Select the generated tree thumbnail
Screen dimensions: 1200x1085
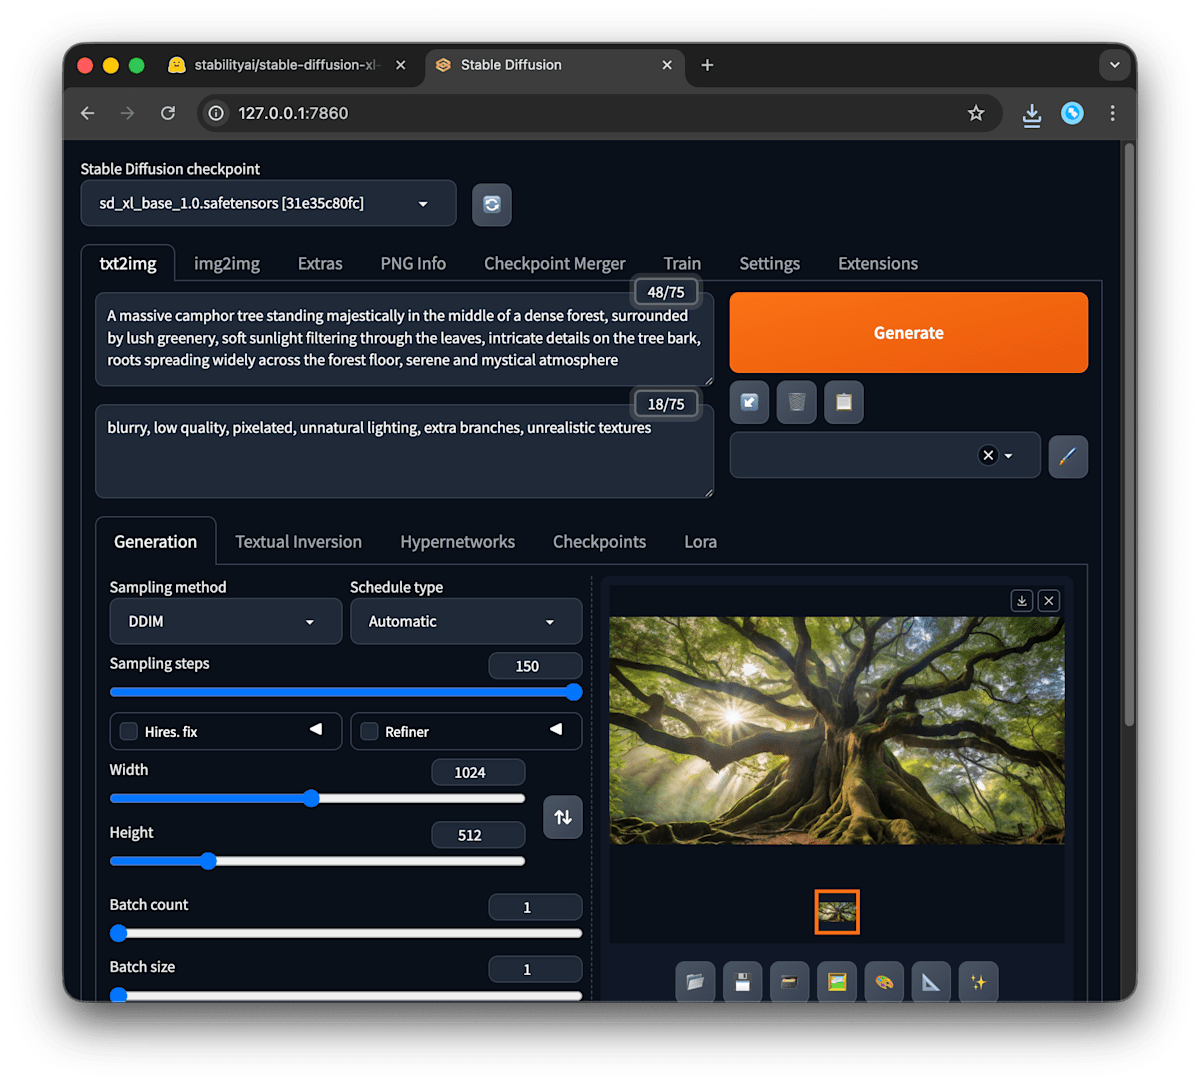point(837,912)
